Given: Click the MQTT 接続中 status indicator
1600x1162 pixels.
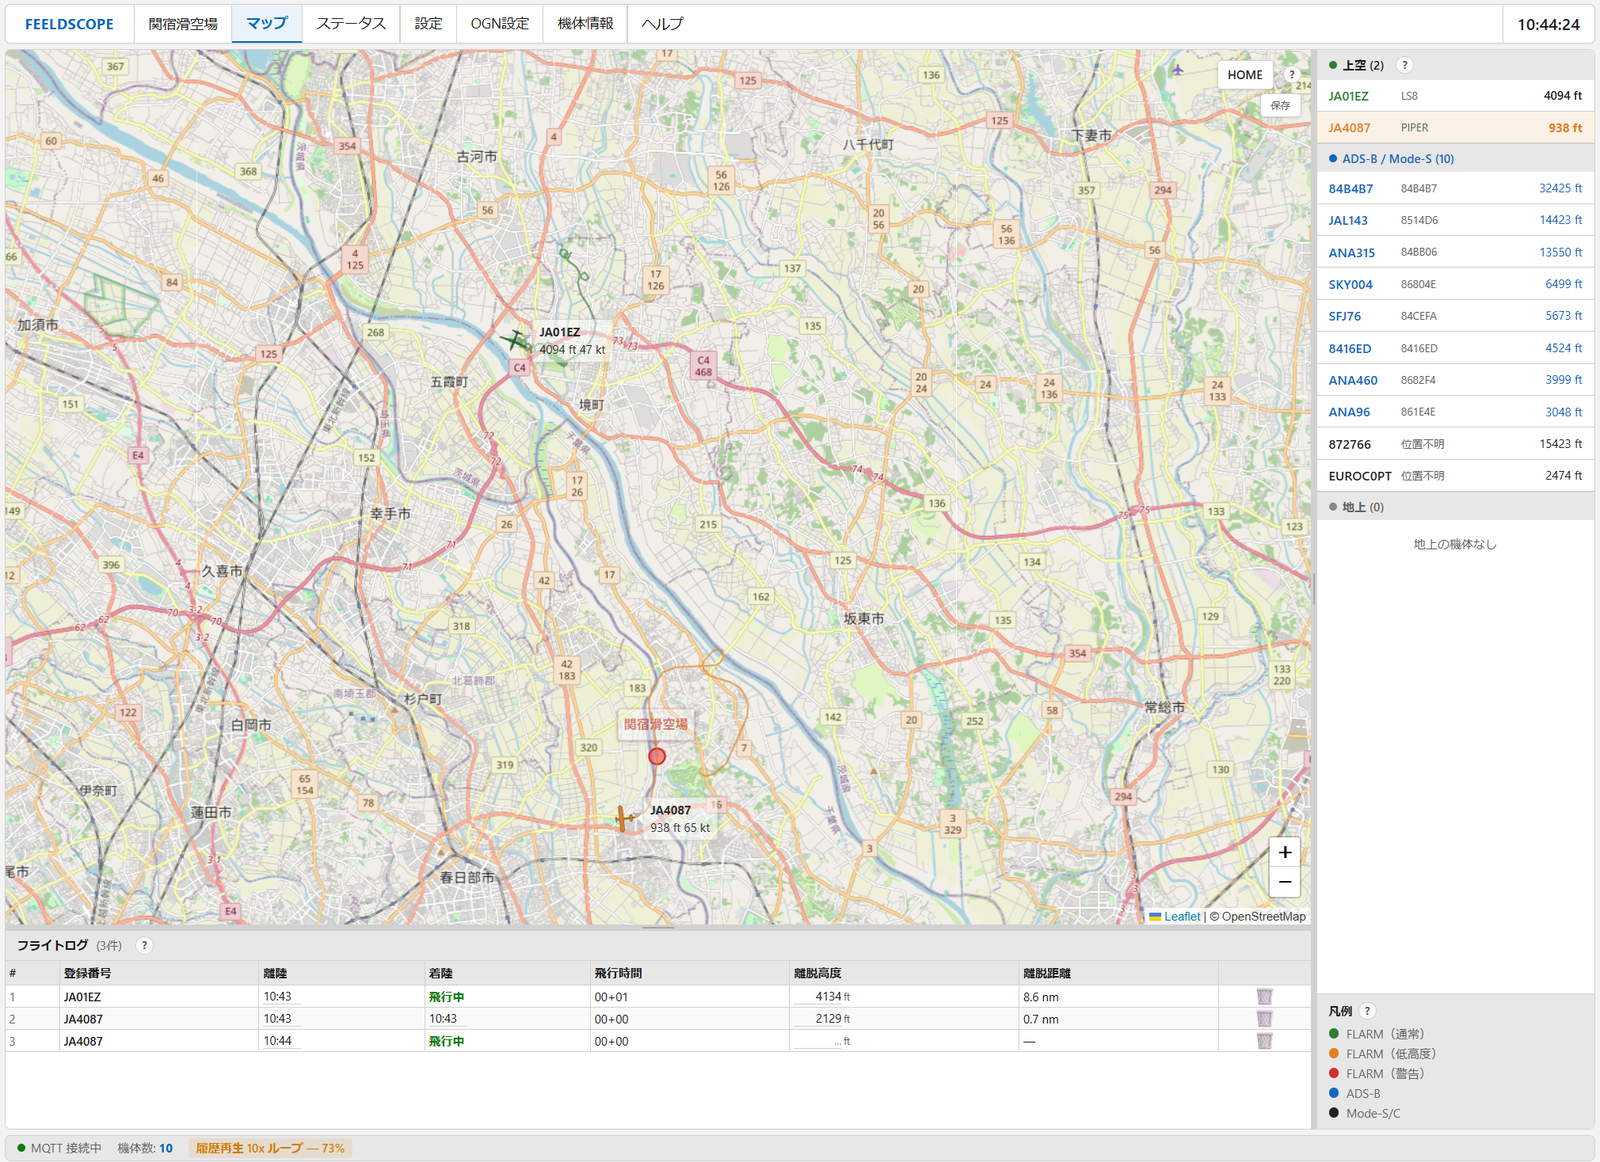Looking at the screenshot, I should 60,1148.
